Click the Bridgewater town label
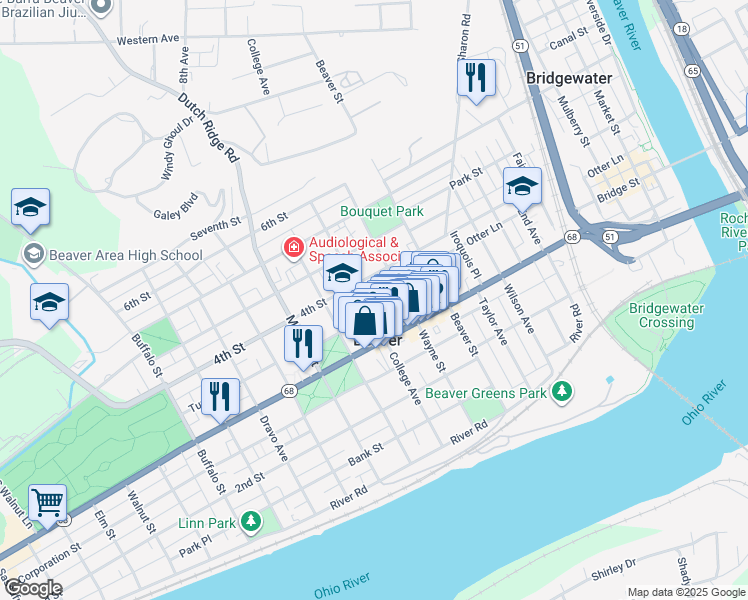748x600 pixels. [569, 78]
